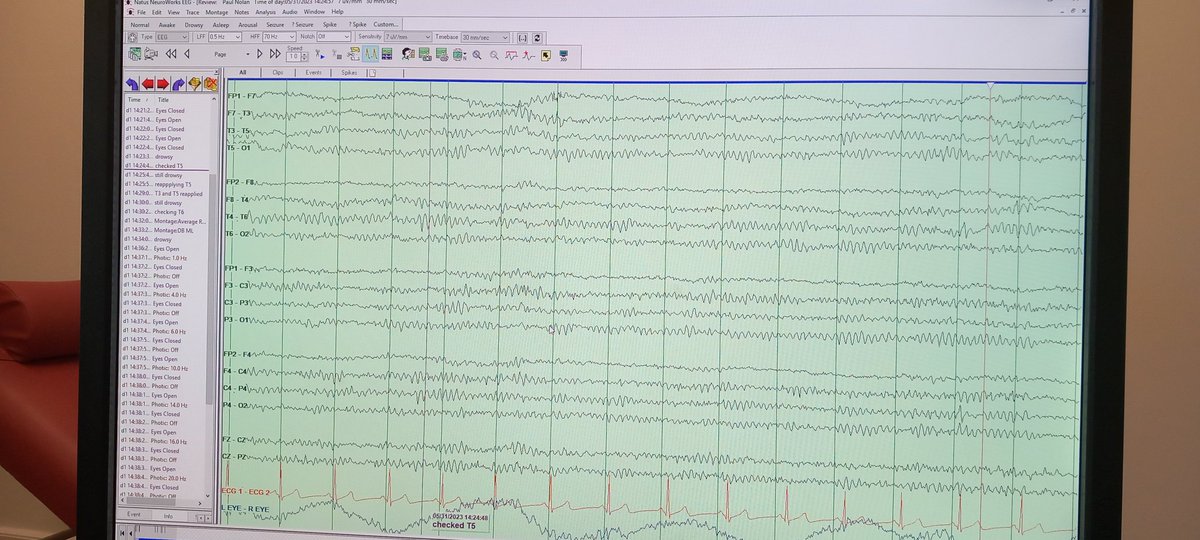
Task: Click the note tag toolbar icon
Action: point(355,54)
